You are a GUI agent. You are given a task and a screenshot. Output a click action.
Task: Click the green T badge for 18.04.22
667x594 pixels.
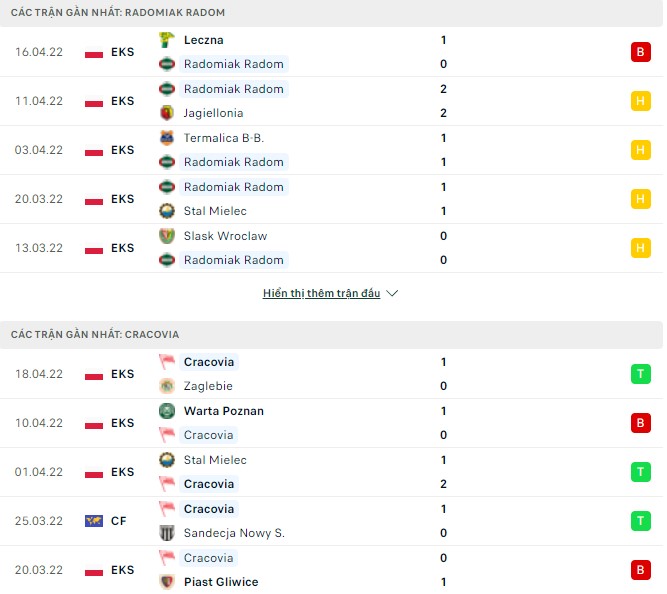tap(640, 374)
